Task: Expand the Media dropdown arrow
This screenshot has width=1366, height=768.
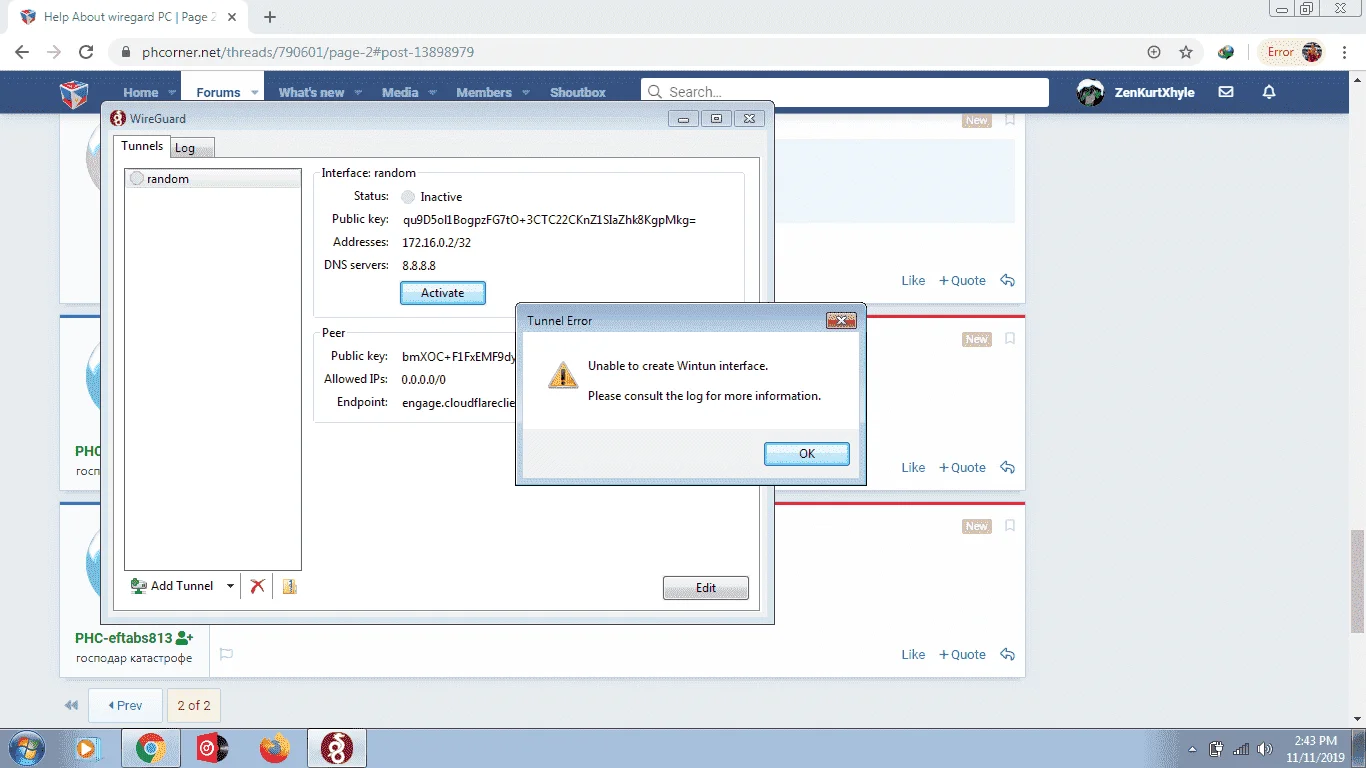Action: coord(432,92)
